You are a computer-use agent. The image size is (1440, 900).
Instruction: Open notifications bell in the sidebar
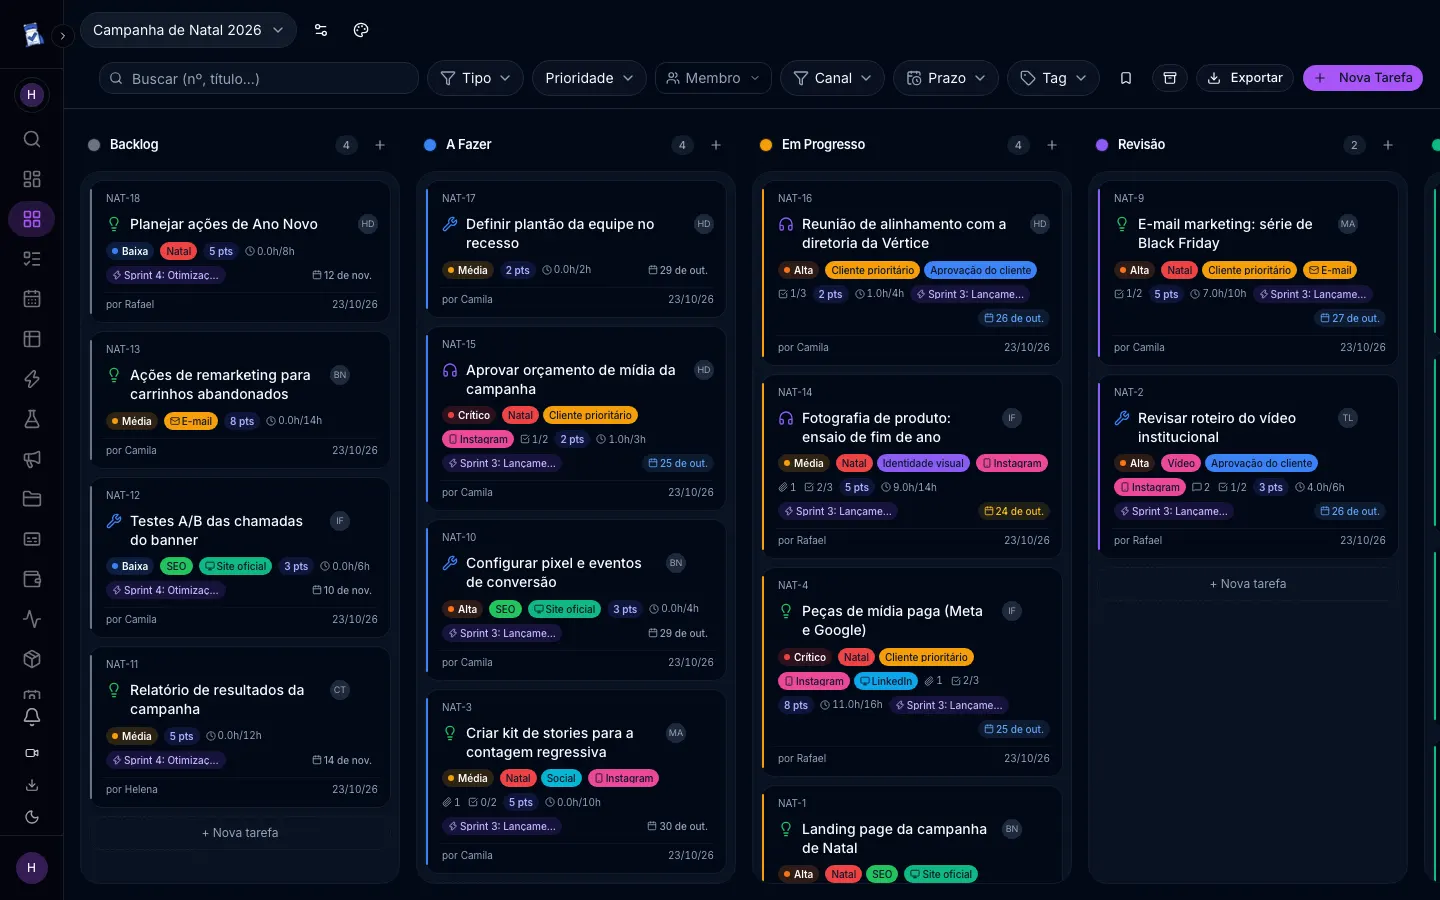(x=32, y=717)
